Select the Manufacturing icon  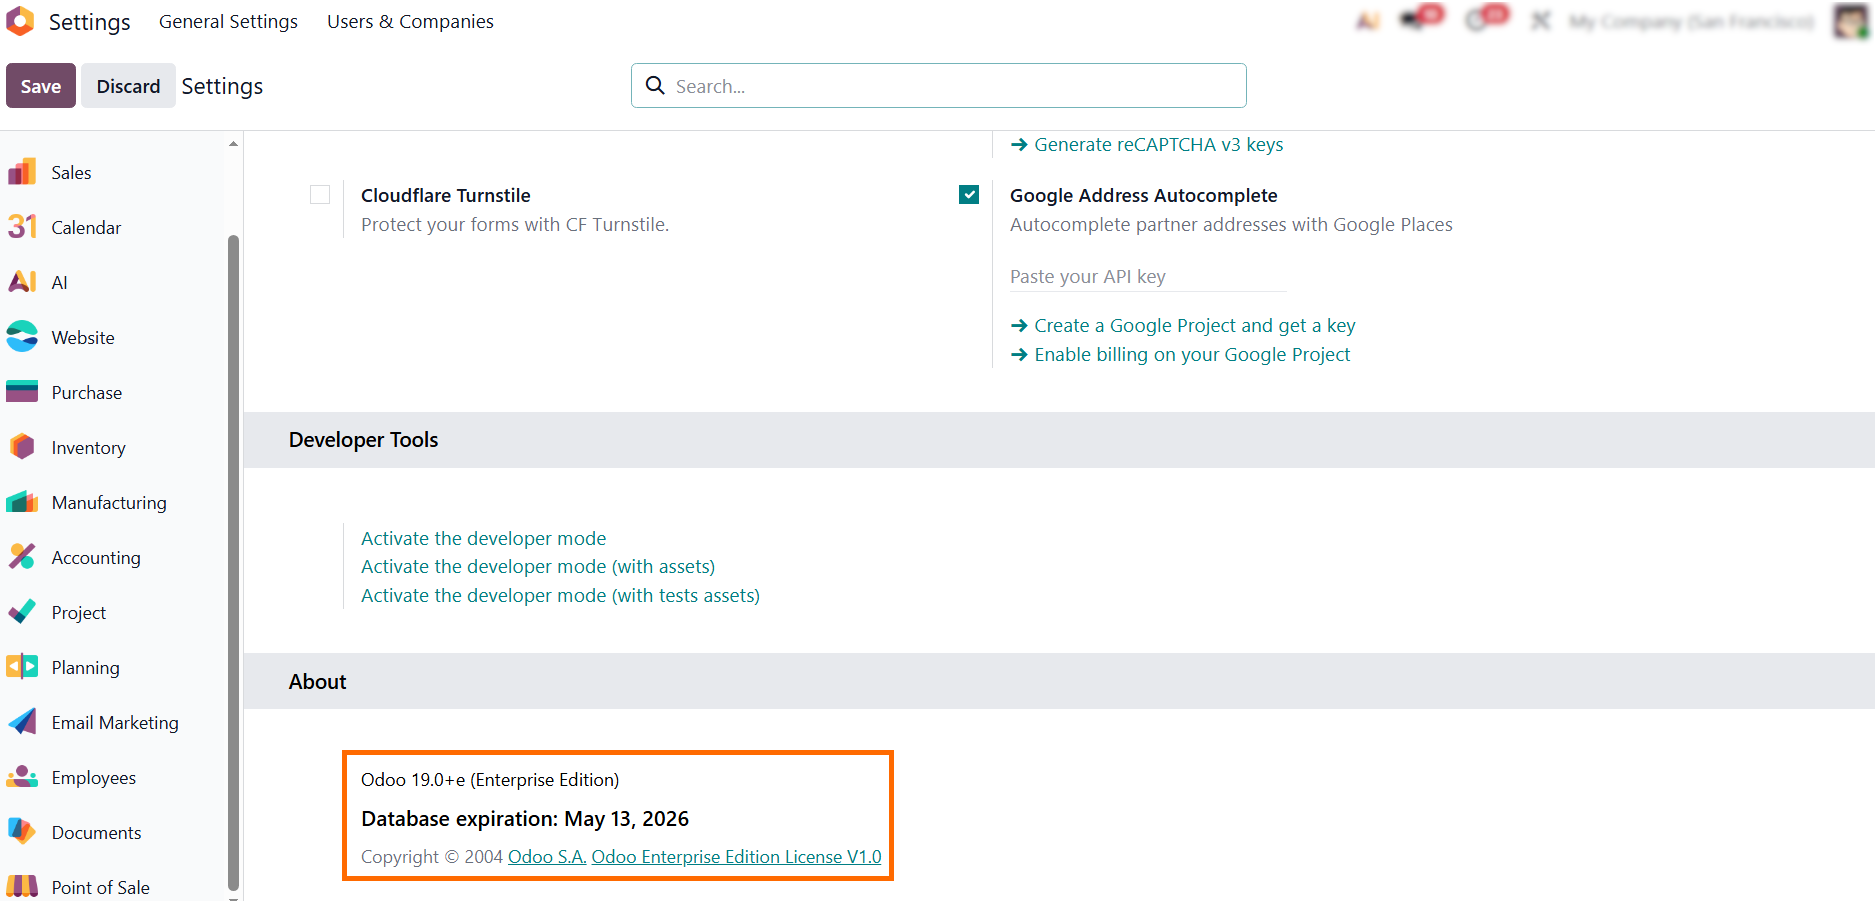tap(22, 502)
